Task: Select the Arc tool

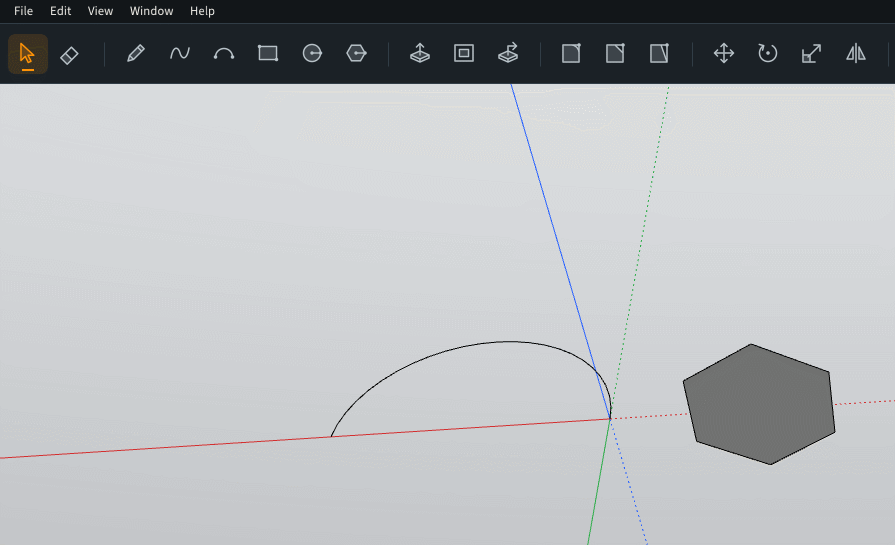Action: click(x=224, y=54)
